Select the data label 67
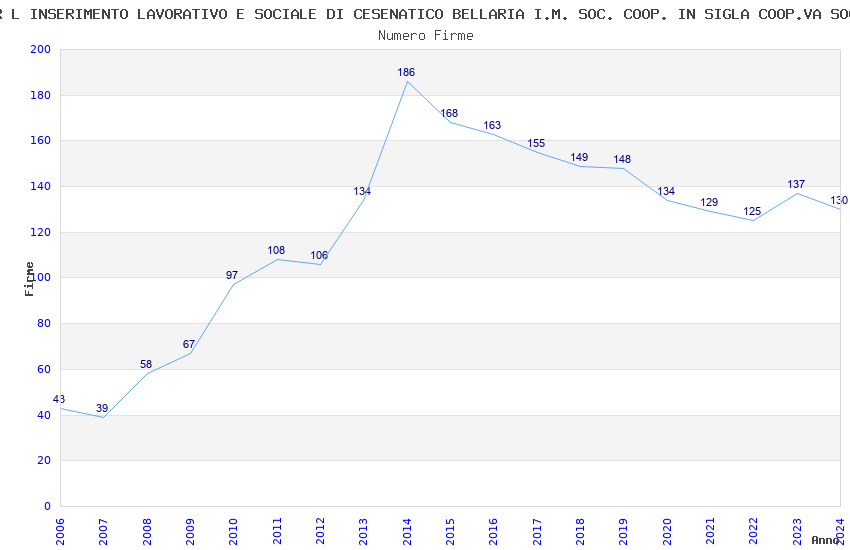This screenshot has width=850, height=550. pos(189,344)
